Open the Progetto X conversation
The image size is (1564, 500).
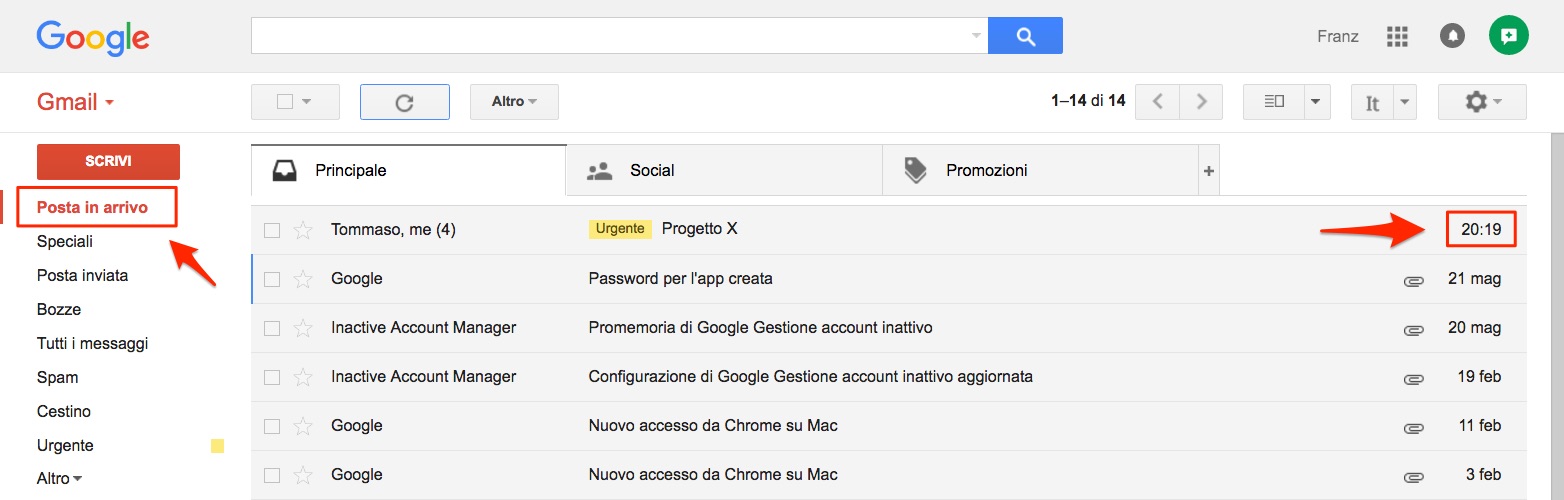(699, 229)
